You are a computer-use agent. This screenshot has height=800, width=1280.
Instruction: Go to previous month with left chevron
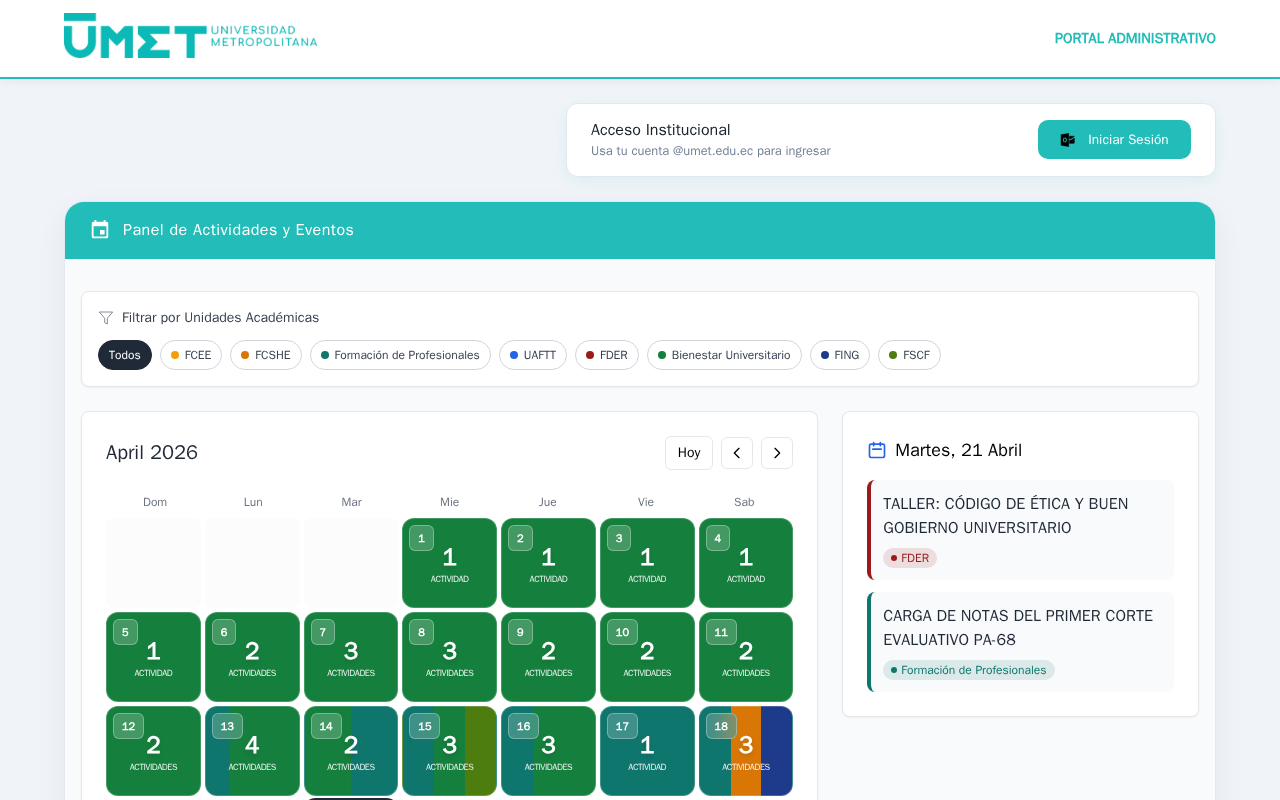pos(737,453)
